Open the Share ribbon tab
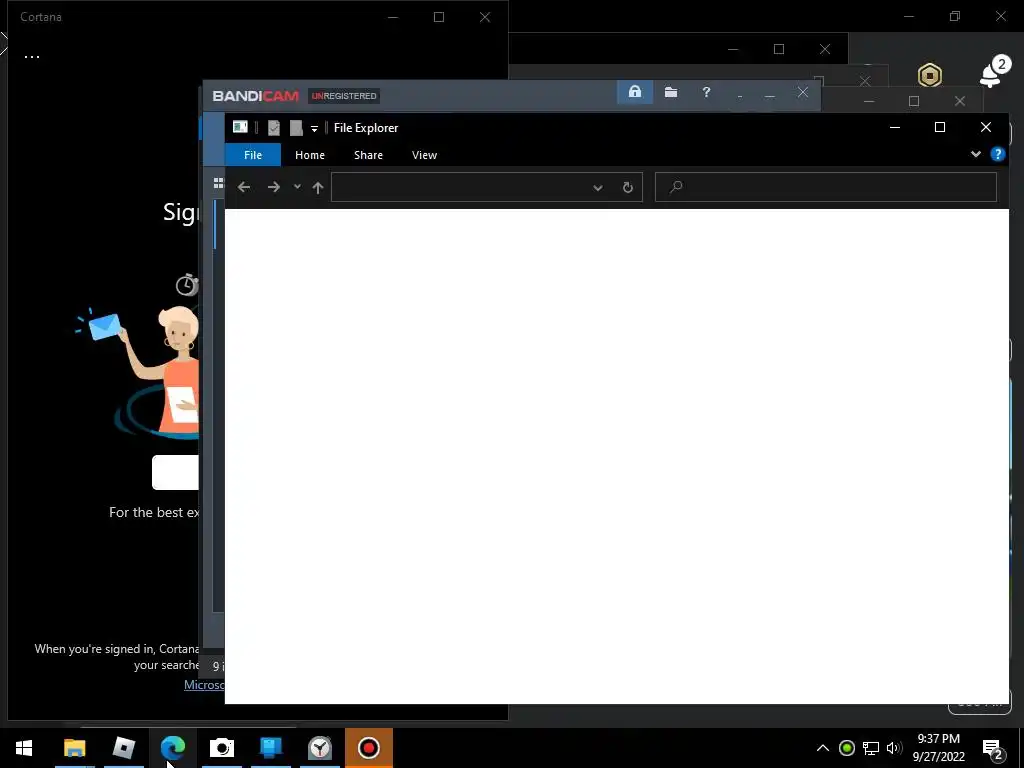Viewport: 1024px width, 768px height. click(368, 155)
